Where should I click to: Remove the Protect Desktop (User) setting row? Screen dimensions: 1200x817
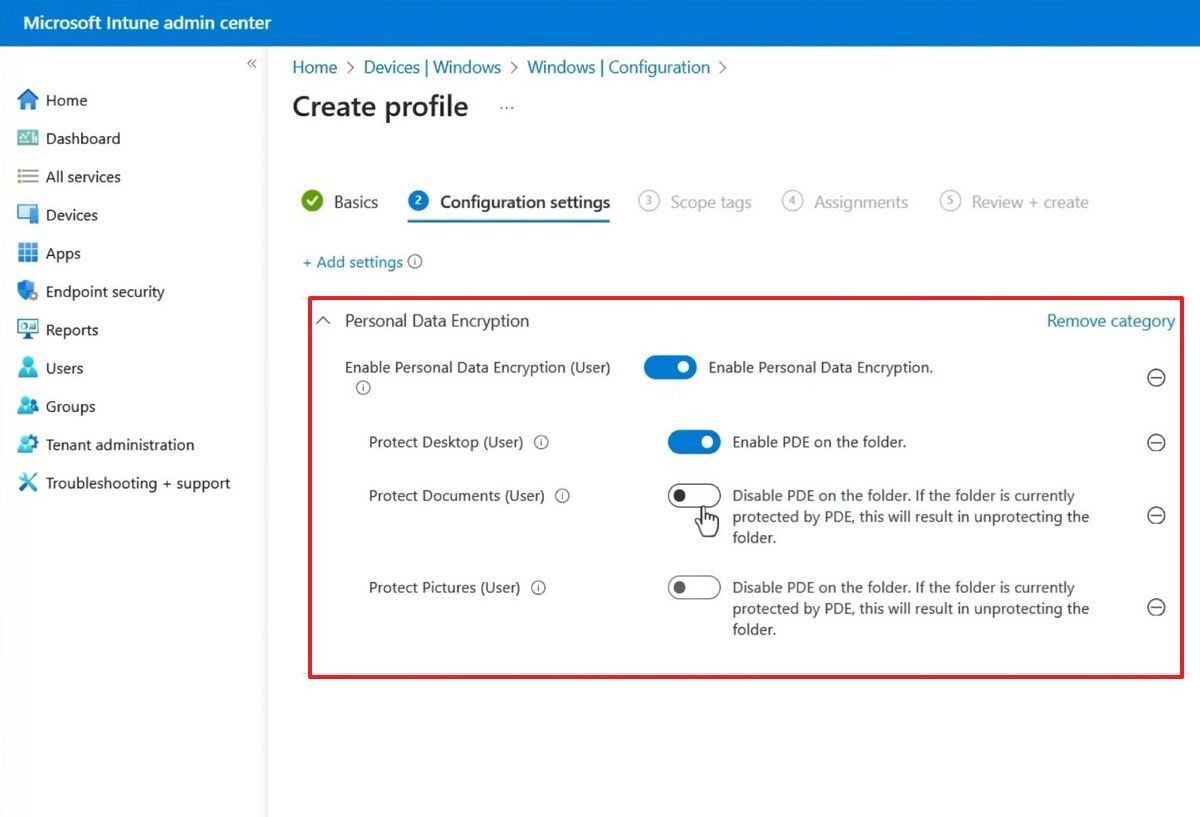1156,443
